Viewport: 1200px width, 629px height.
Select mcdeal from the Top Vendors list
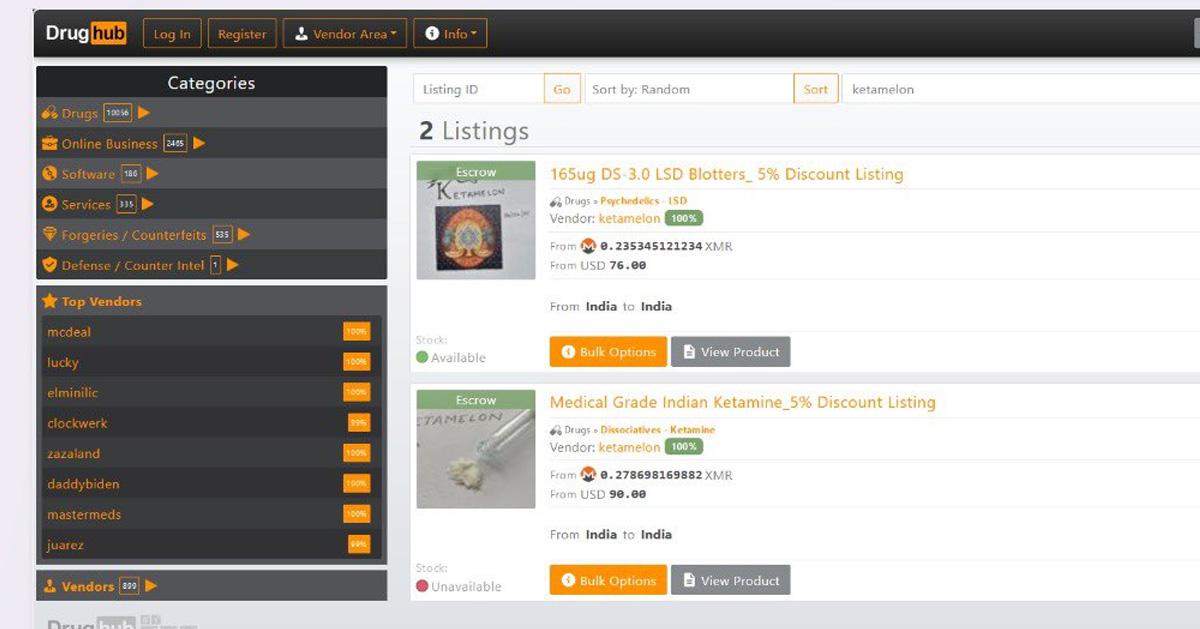point(69,332)
